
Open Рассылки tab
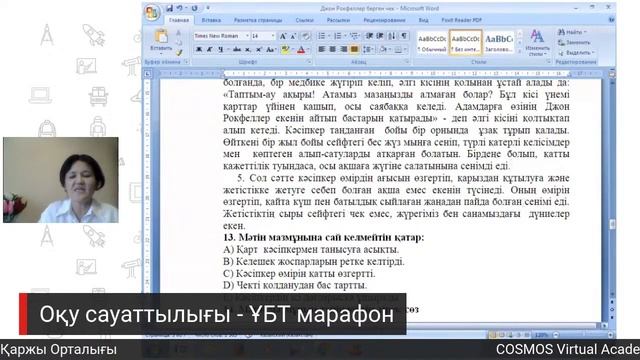coord(338,20)
